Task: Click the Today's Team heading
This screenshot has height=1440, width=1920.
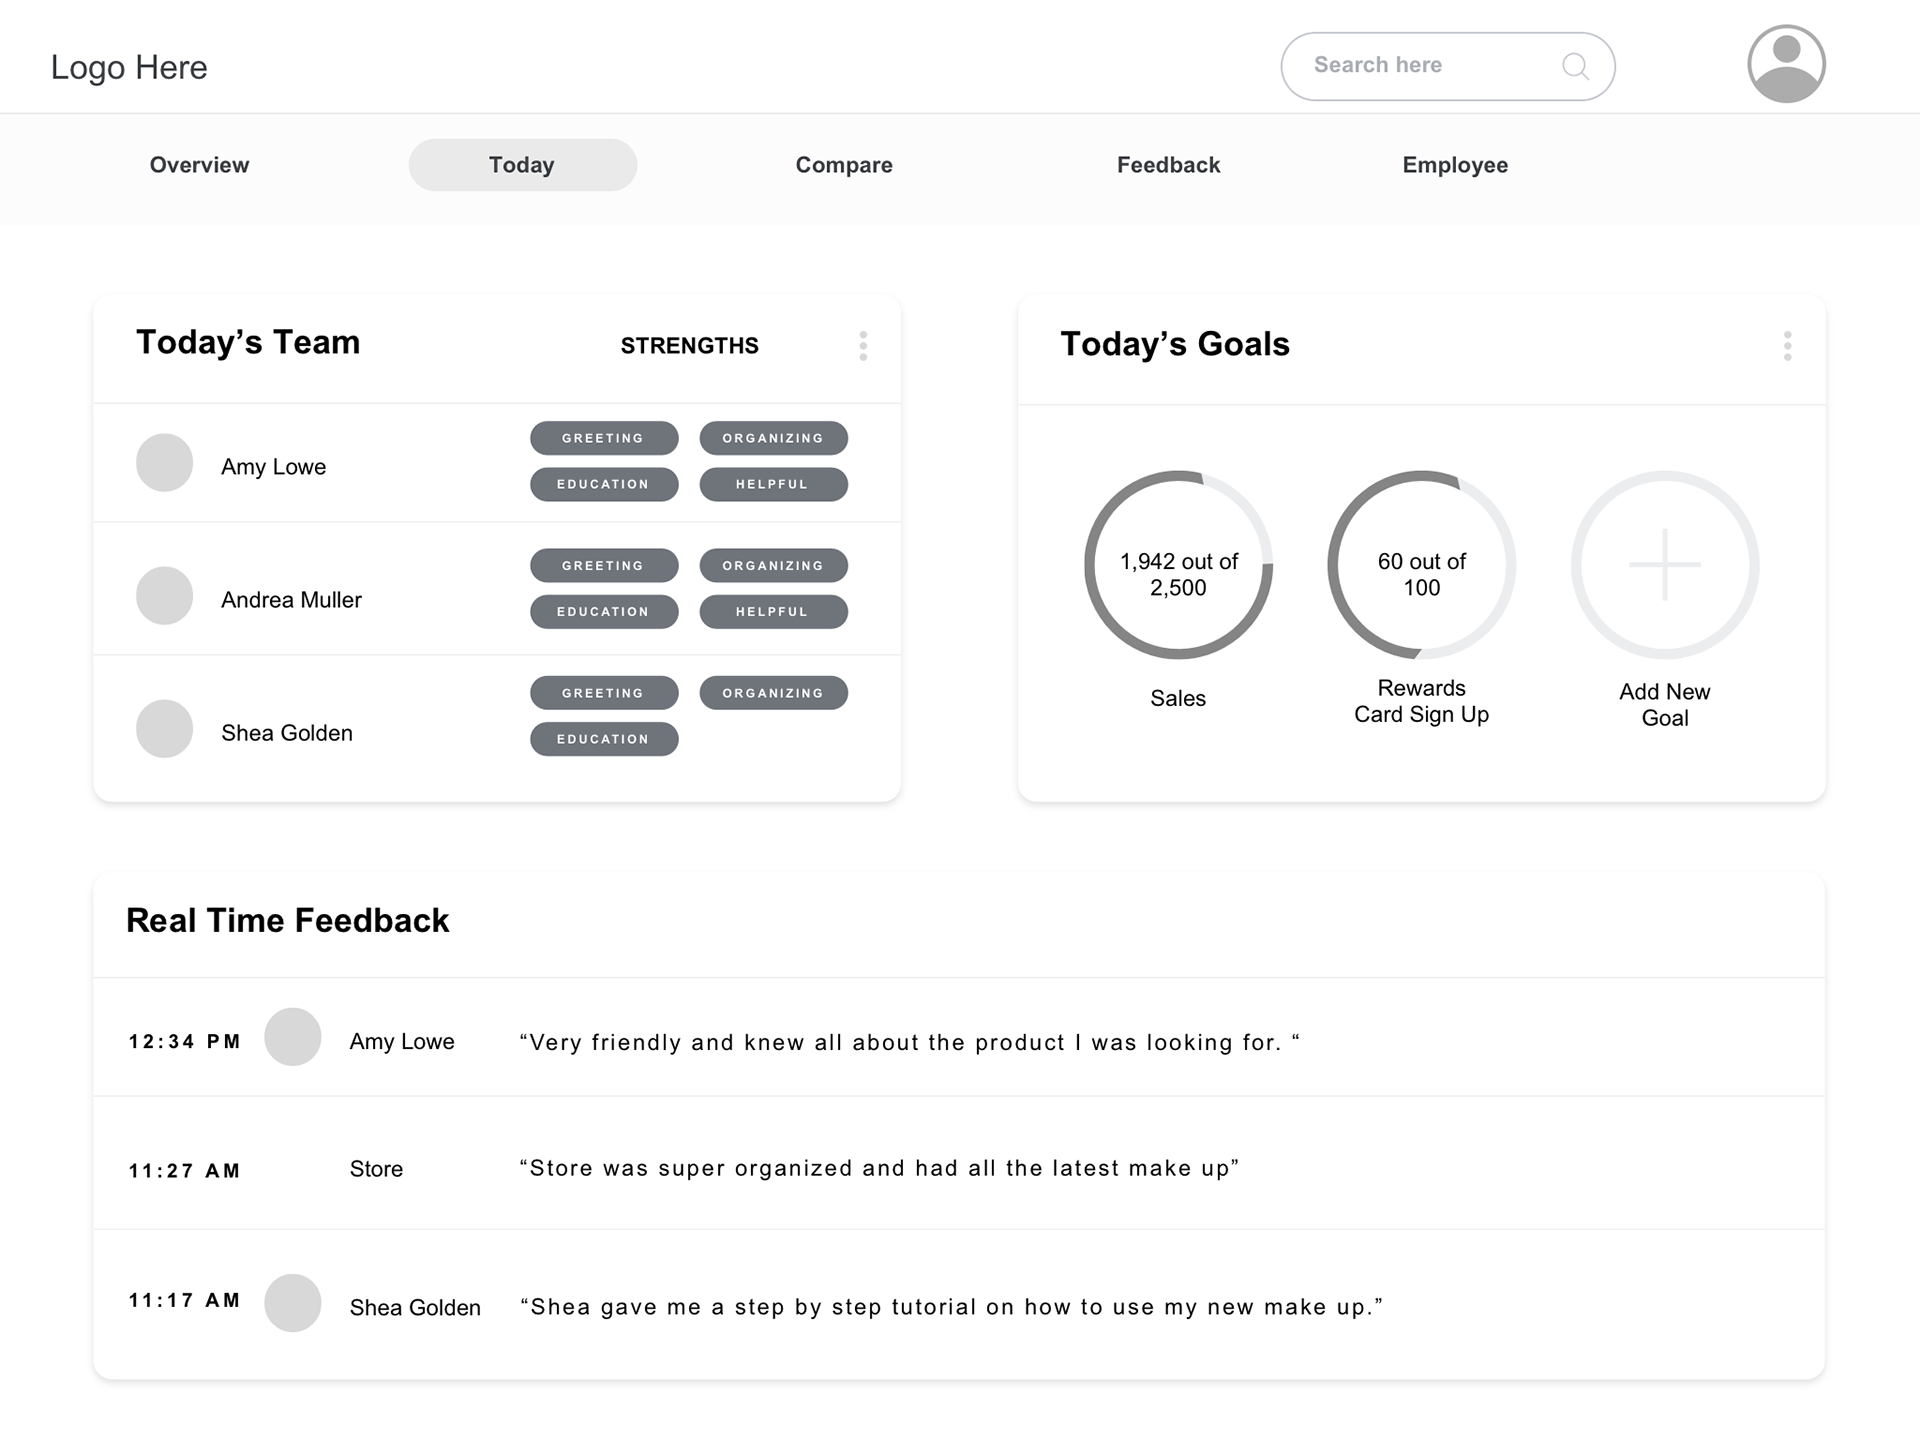Action: coord(248,342)
